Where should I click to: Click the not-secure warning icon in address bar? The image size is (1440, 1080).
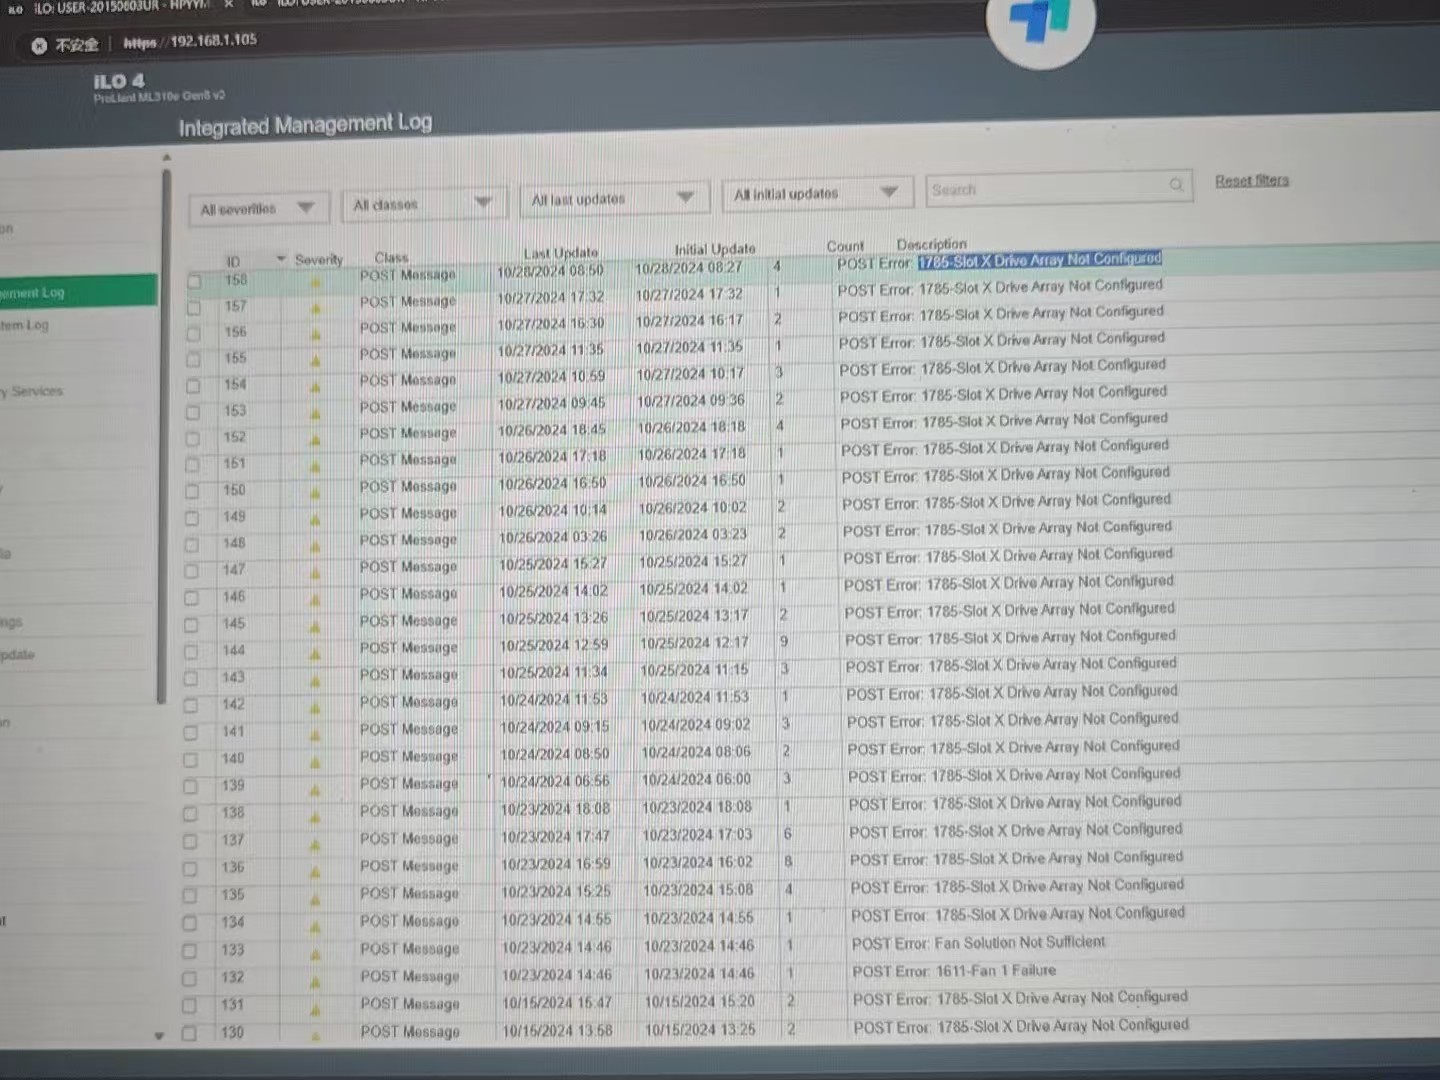[x=39, y=45]
